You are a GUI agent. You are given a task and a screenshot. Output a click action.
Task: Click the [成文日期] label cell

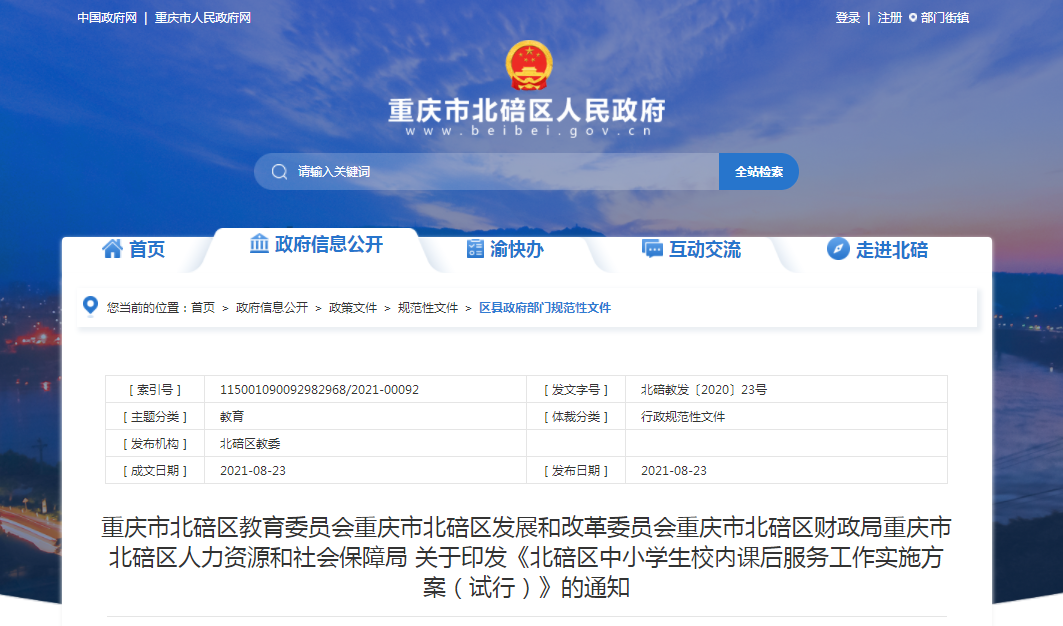pyautogui.click(x=155, y=471)
